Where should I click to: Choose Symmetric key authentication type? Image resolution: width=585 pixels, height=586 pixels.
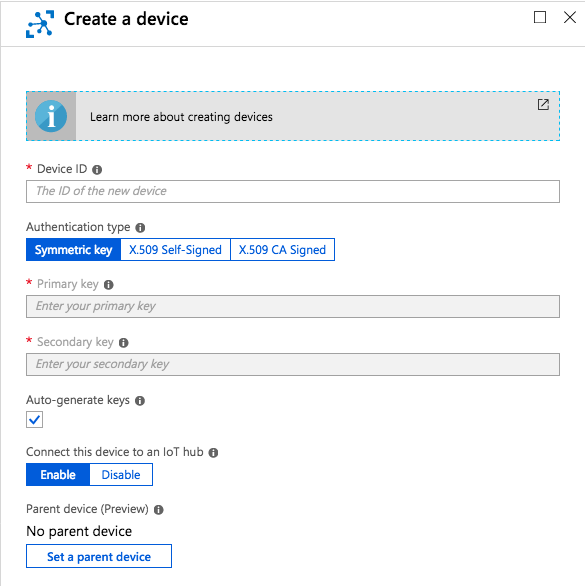[73, 250]
